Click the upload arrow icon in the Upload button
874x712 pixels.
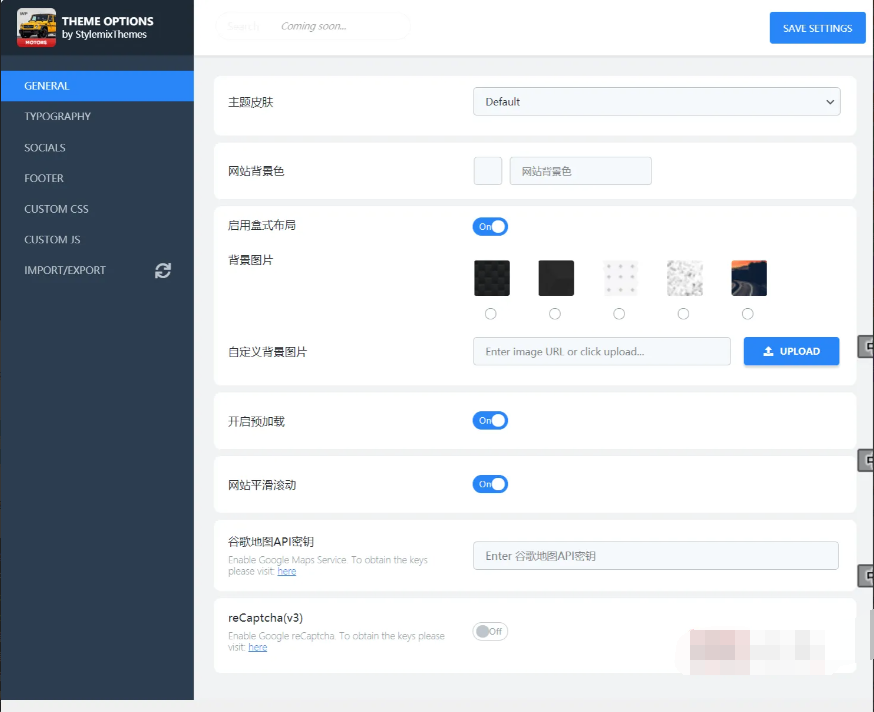point(768,351)
